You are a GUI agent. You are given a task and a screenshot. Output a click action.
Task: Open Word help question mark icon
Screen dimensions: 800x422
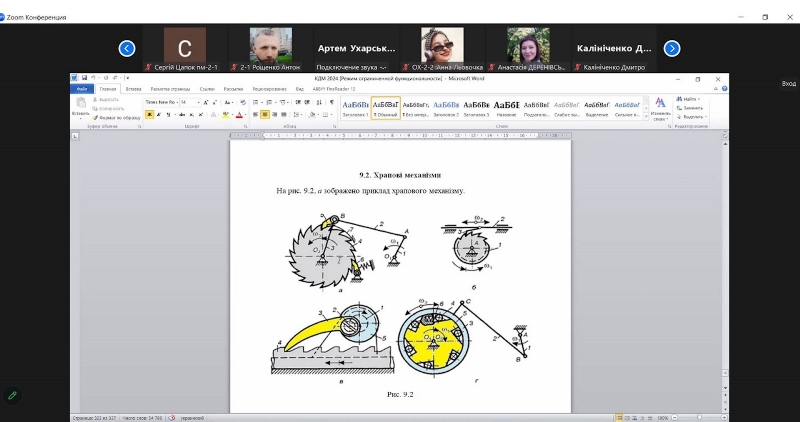(x=724, y=89)
